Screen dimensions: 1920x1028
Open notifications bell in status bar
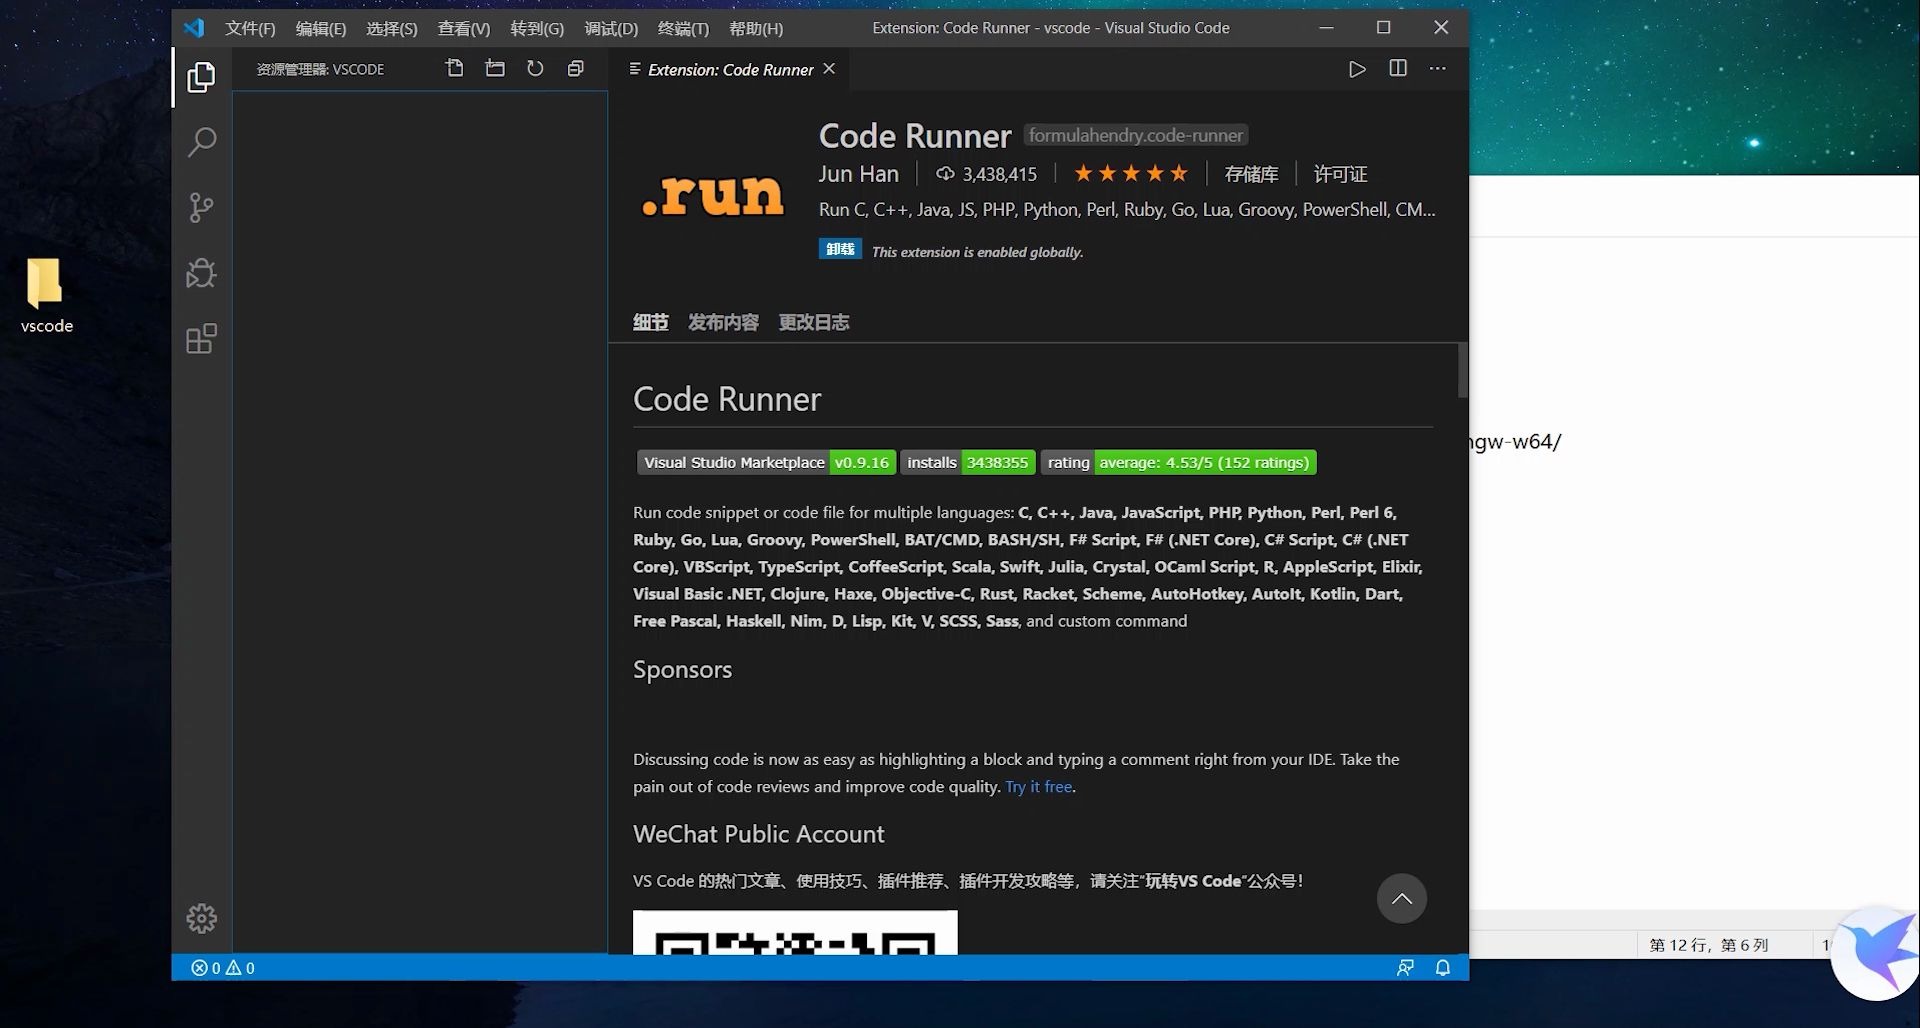tap(1443, 967)
